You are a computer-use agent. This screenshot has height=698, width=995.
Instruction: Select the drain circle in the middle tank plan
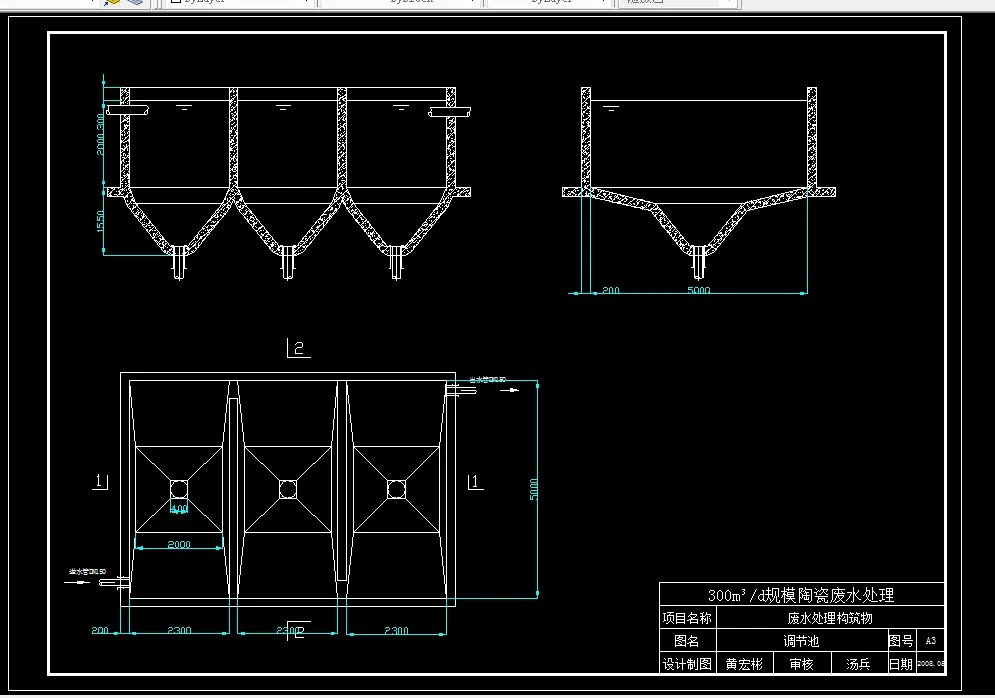click(x=287, y=489)
